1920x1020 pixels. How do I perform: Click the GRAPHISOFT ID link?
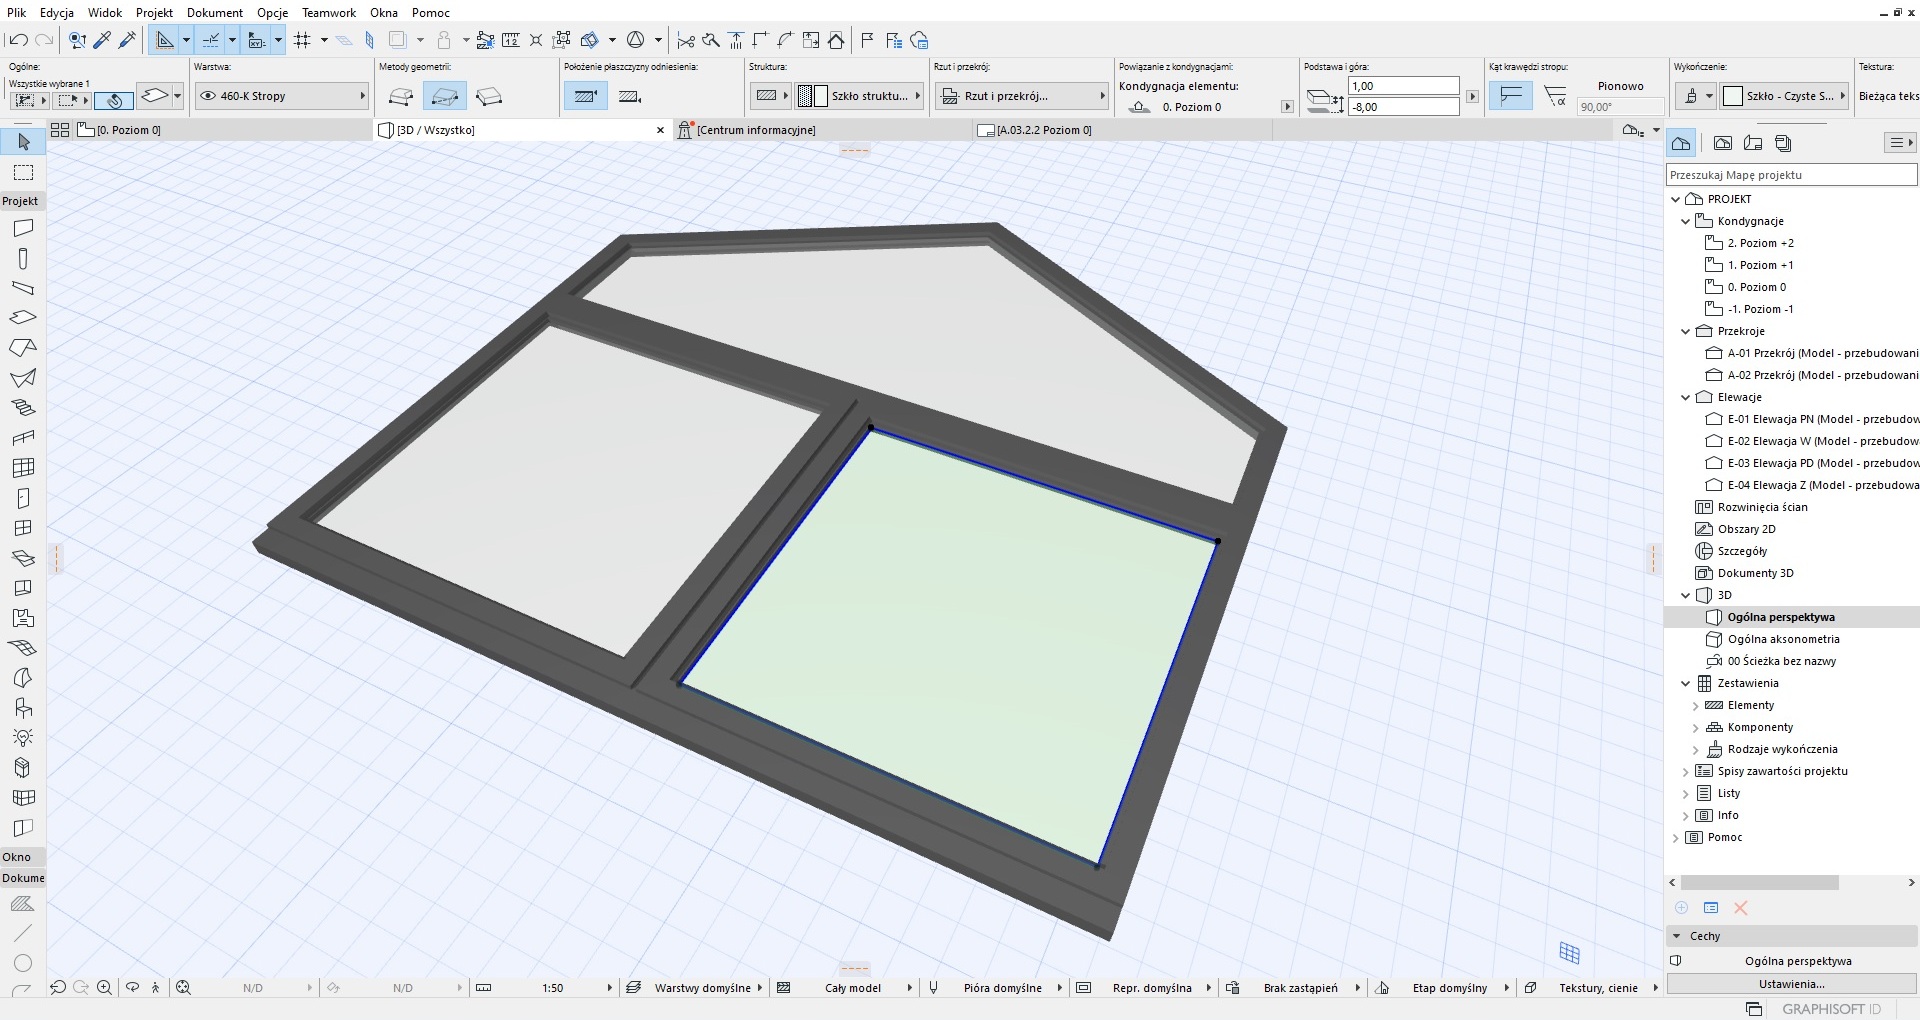[1831, 1009]
